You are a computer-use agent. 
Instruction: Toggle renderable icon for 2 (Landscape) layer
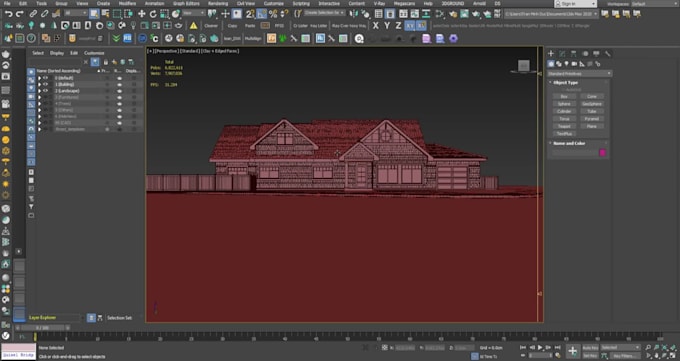pyautogui.click(x=119, y=91)
